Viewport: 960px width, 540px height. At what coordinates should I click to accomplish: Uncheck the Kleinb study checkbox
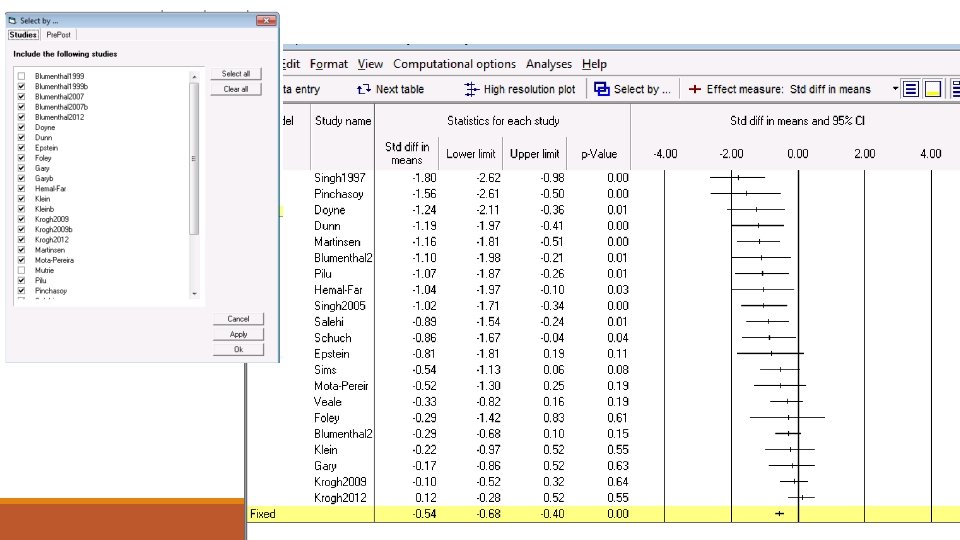21,209
